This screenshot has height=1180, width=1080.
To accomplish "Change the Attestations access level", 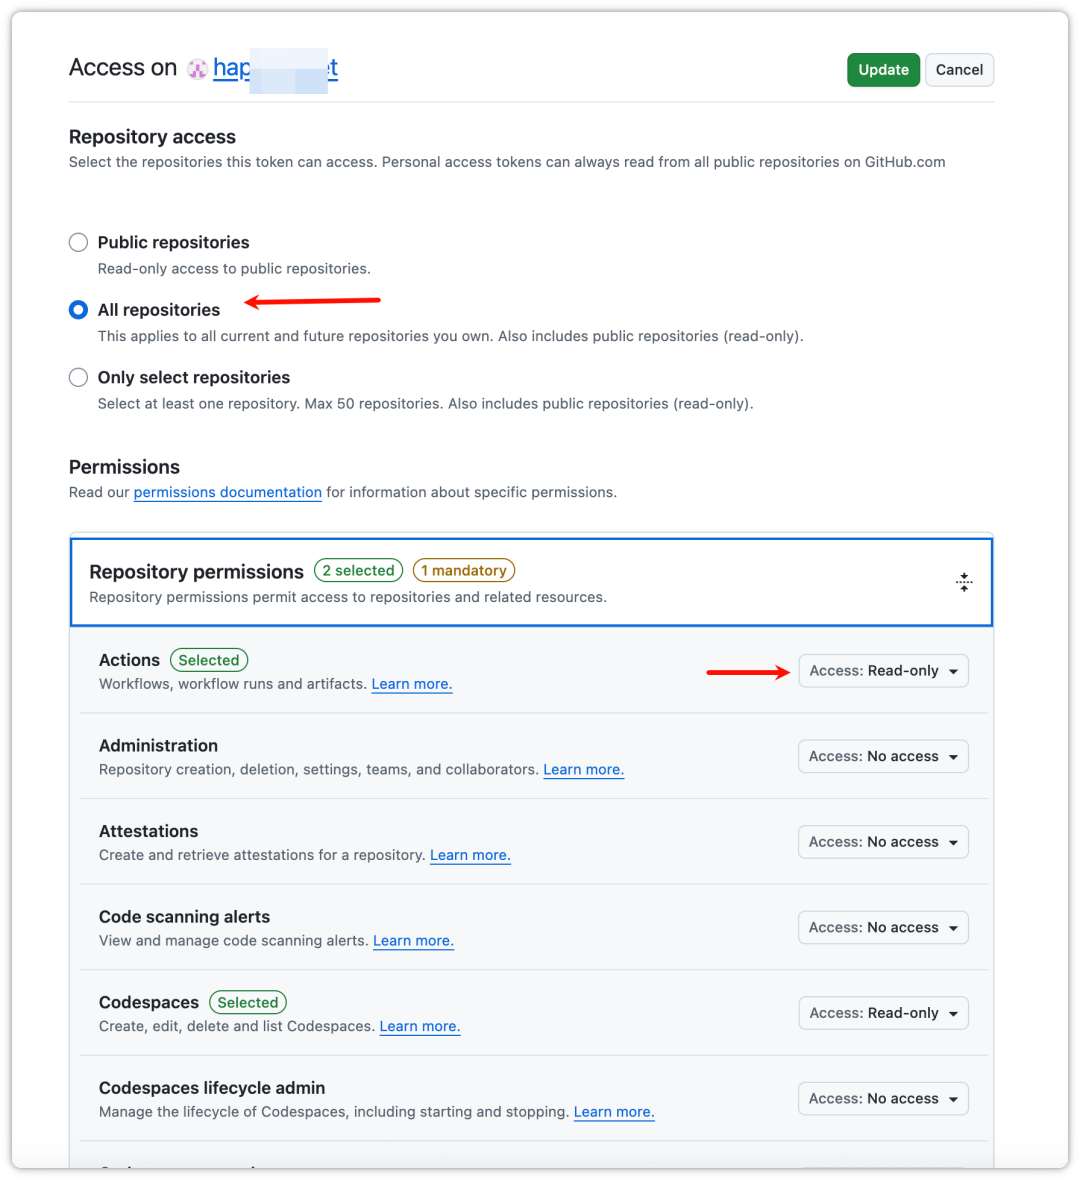I will [883, 841].
